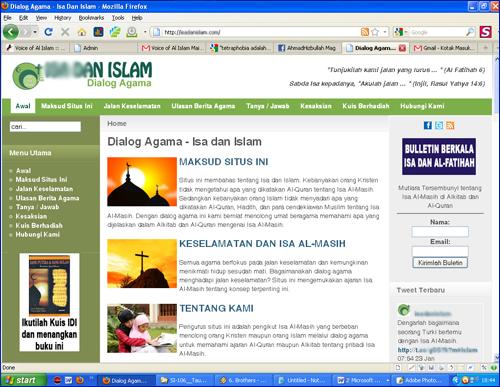
Task: Click the cari search box
Action: [45, 127]
